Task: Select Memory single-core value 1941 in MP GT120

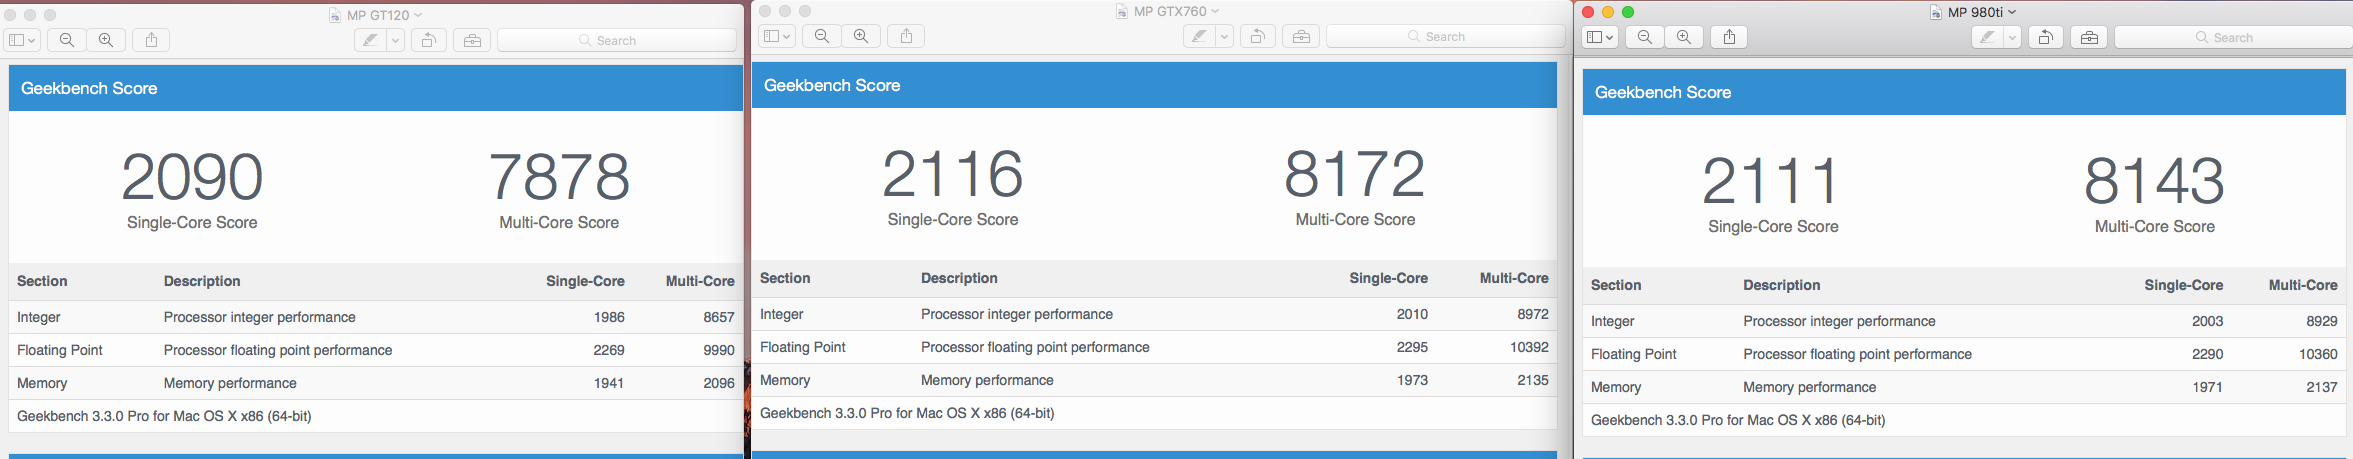Action: click(x=609, y=383)
